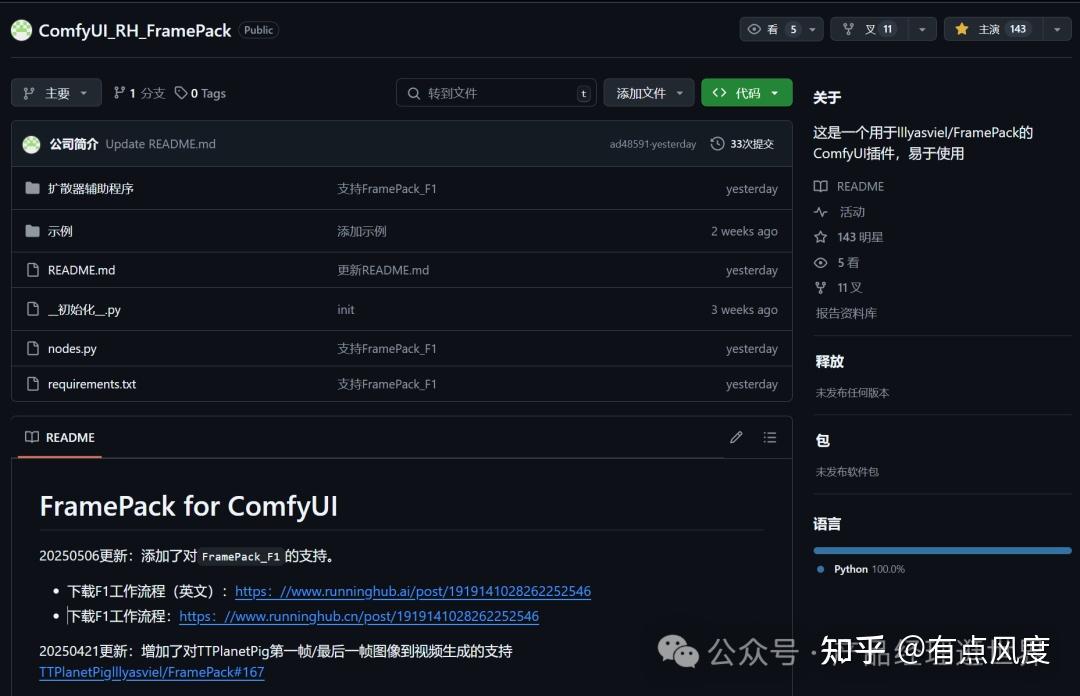Viewport: 1080px width, 696px height.
Task: Open the runninghub.ai F1 workflow link
Action: 412,591
